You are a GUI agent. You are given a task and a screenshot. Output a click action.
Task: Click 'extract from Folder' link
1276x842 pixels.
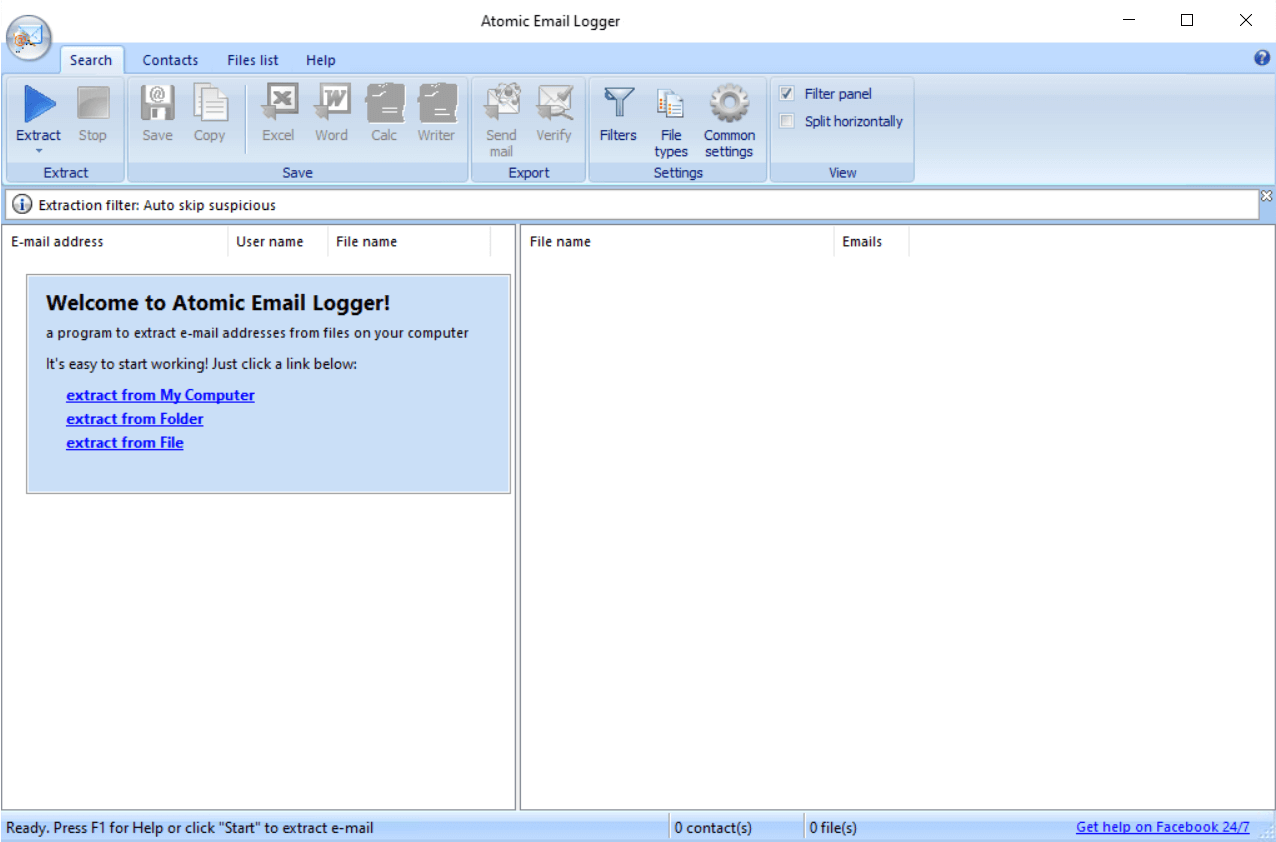coord(135,419)
